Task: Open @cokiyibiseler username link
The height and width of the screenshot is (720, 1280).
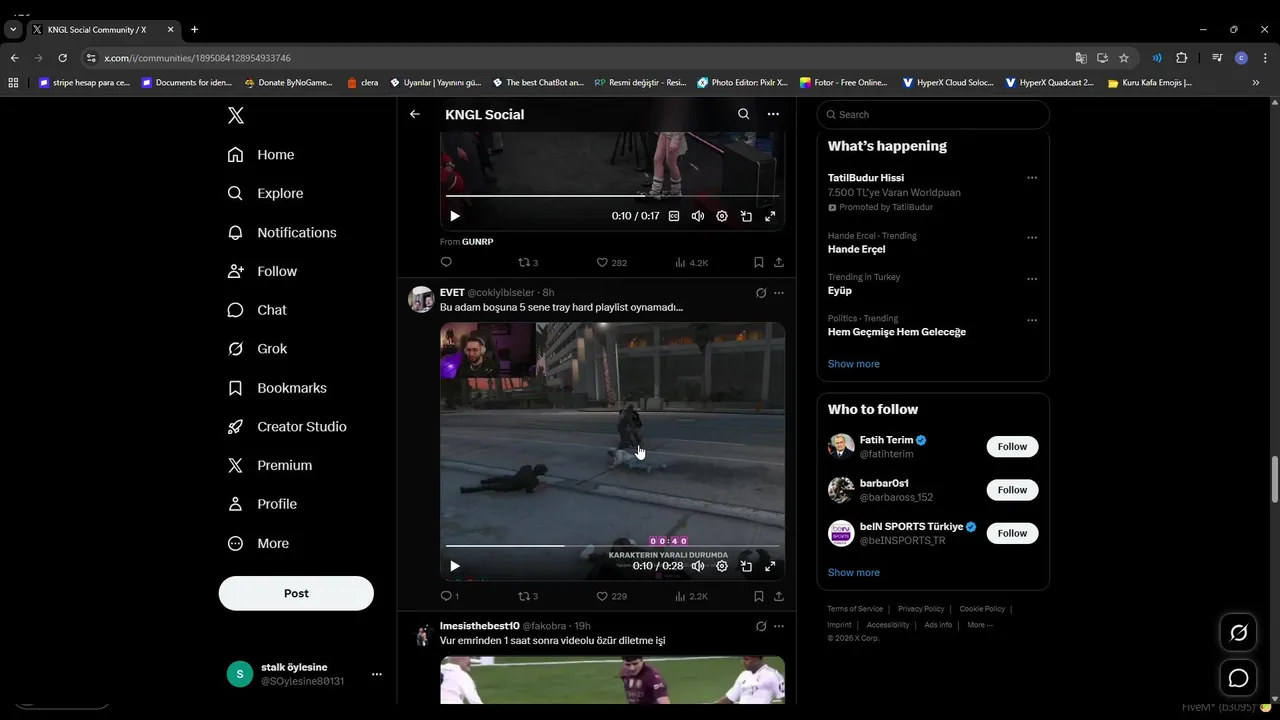Action: tap(501, 292)
